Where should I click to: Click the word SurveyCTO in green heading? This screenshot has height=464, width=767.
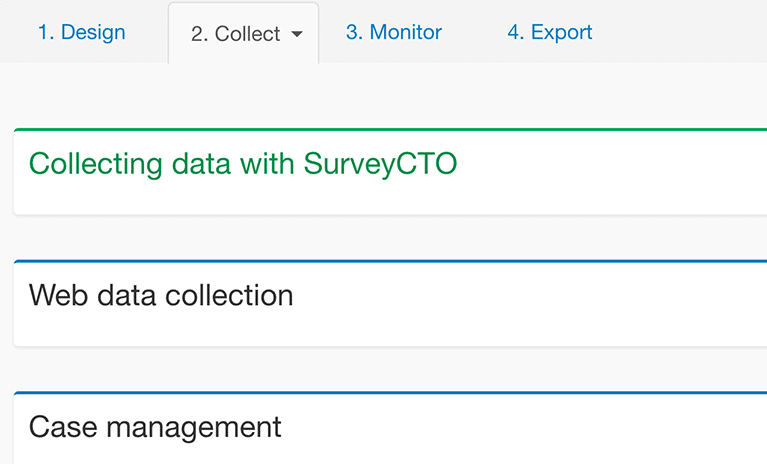coord(381,164)
